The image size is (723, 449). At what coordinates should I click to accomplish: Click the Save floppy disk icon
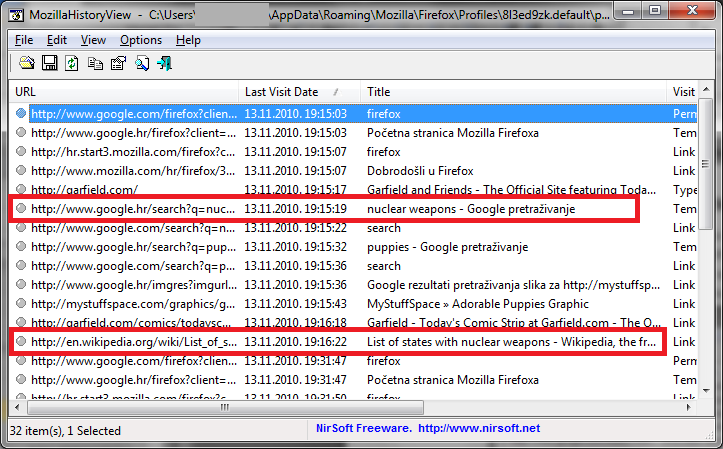click(x=49, y=64)
